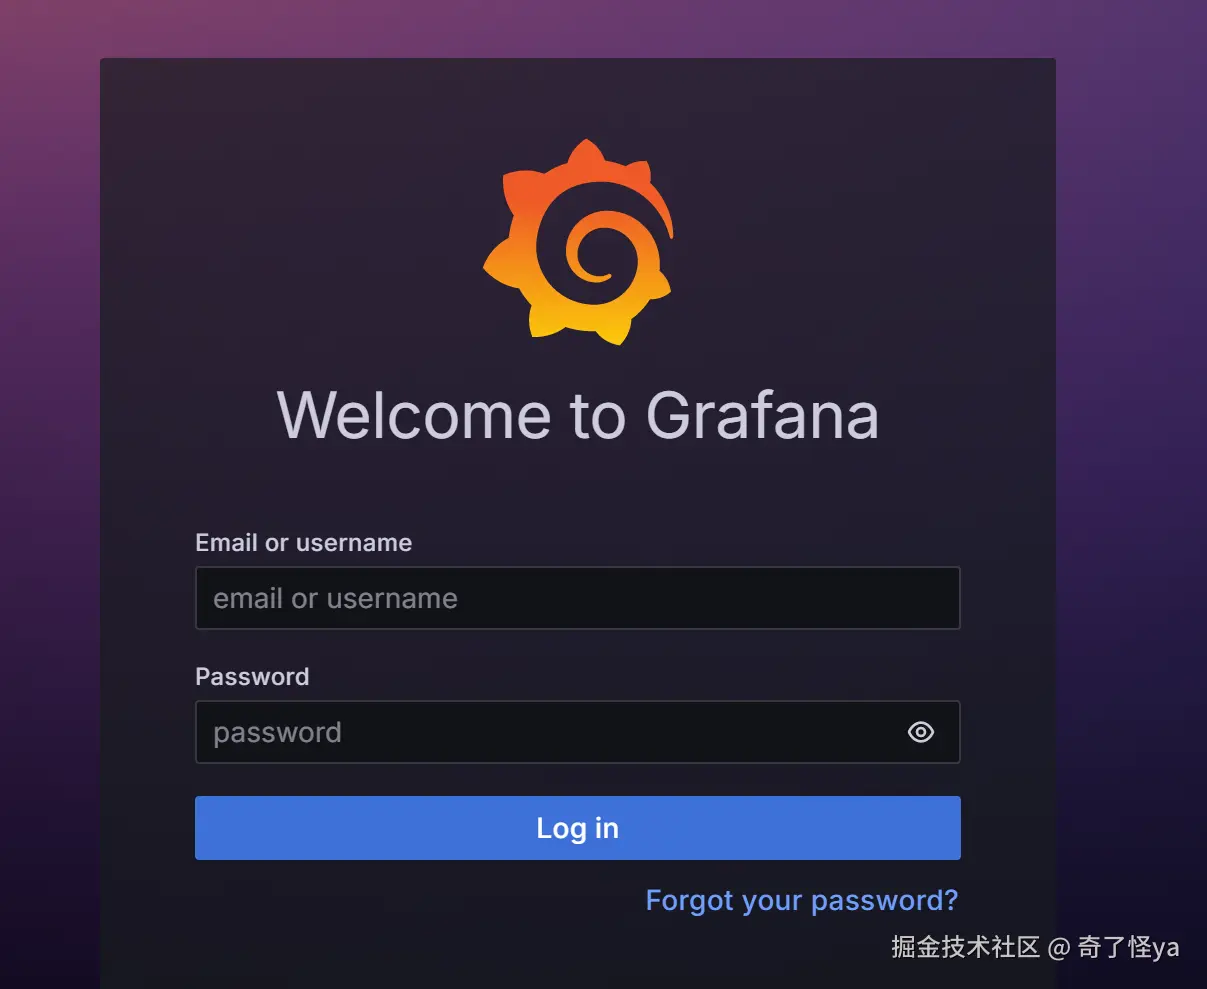The height and width of the screenshot is (989, 1207).
Task: Start password recovery via Forgot your password
Action: 802,900
